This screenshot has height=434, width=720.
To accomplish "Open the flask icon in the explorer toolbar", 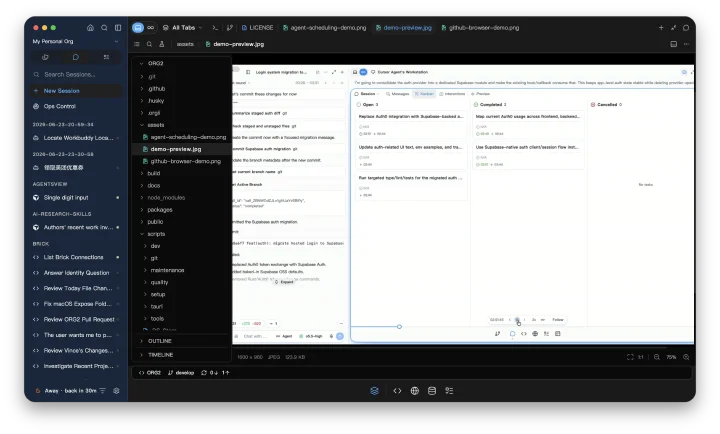I will (x=162, y=44).
